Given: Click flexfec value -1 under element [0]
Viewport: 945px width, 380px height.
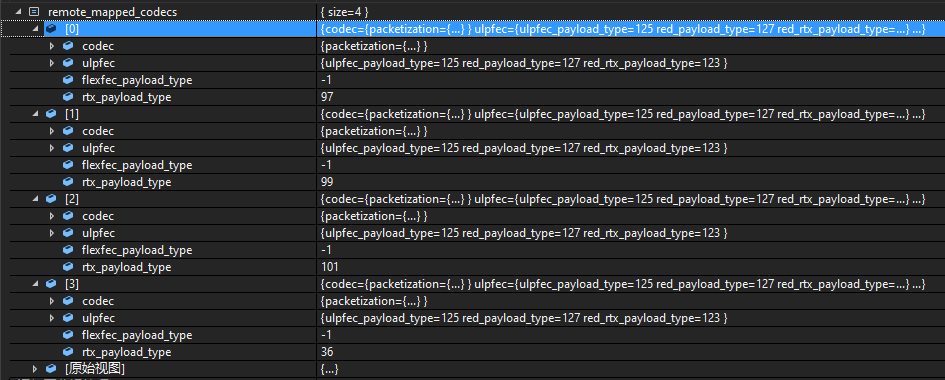Looking at the screenshot, I should tap(326, 80).
